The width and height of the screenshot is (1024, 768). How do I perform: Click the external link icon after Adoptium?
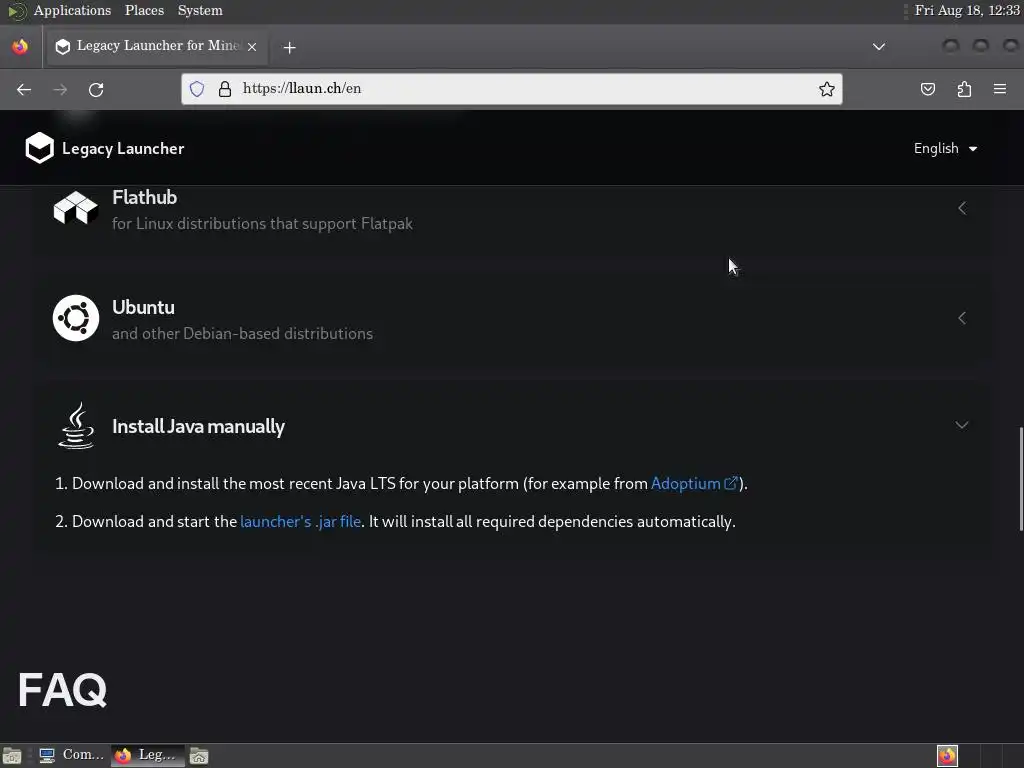point(731,483)
